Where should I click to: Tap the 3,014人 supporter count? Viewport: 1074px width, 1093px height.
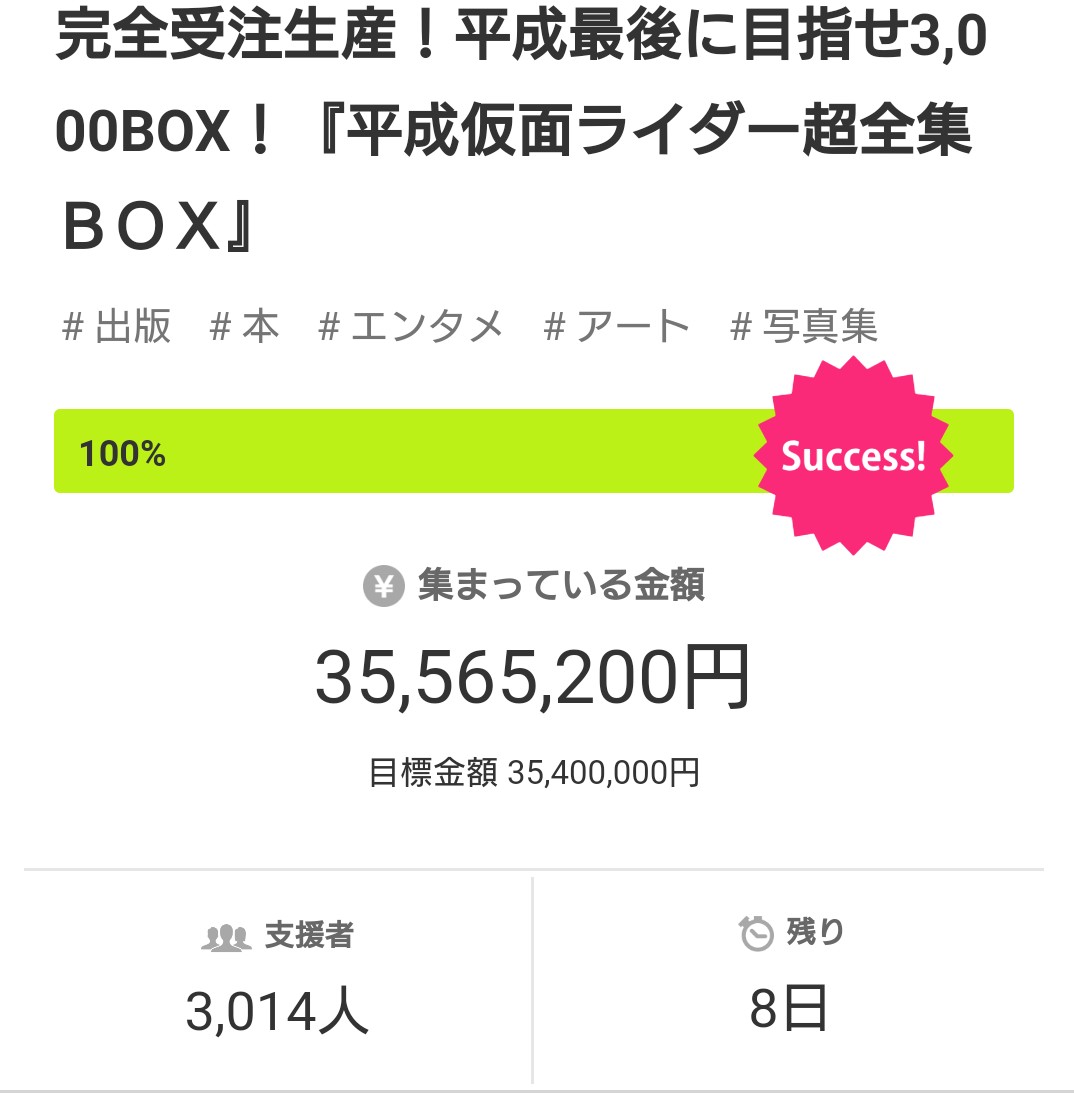coord(277,1012)
